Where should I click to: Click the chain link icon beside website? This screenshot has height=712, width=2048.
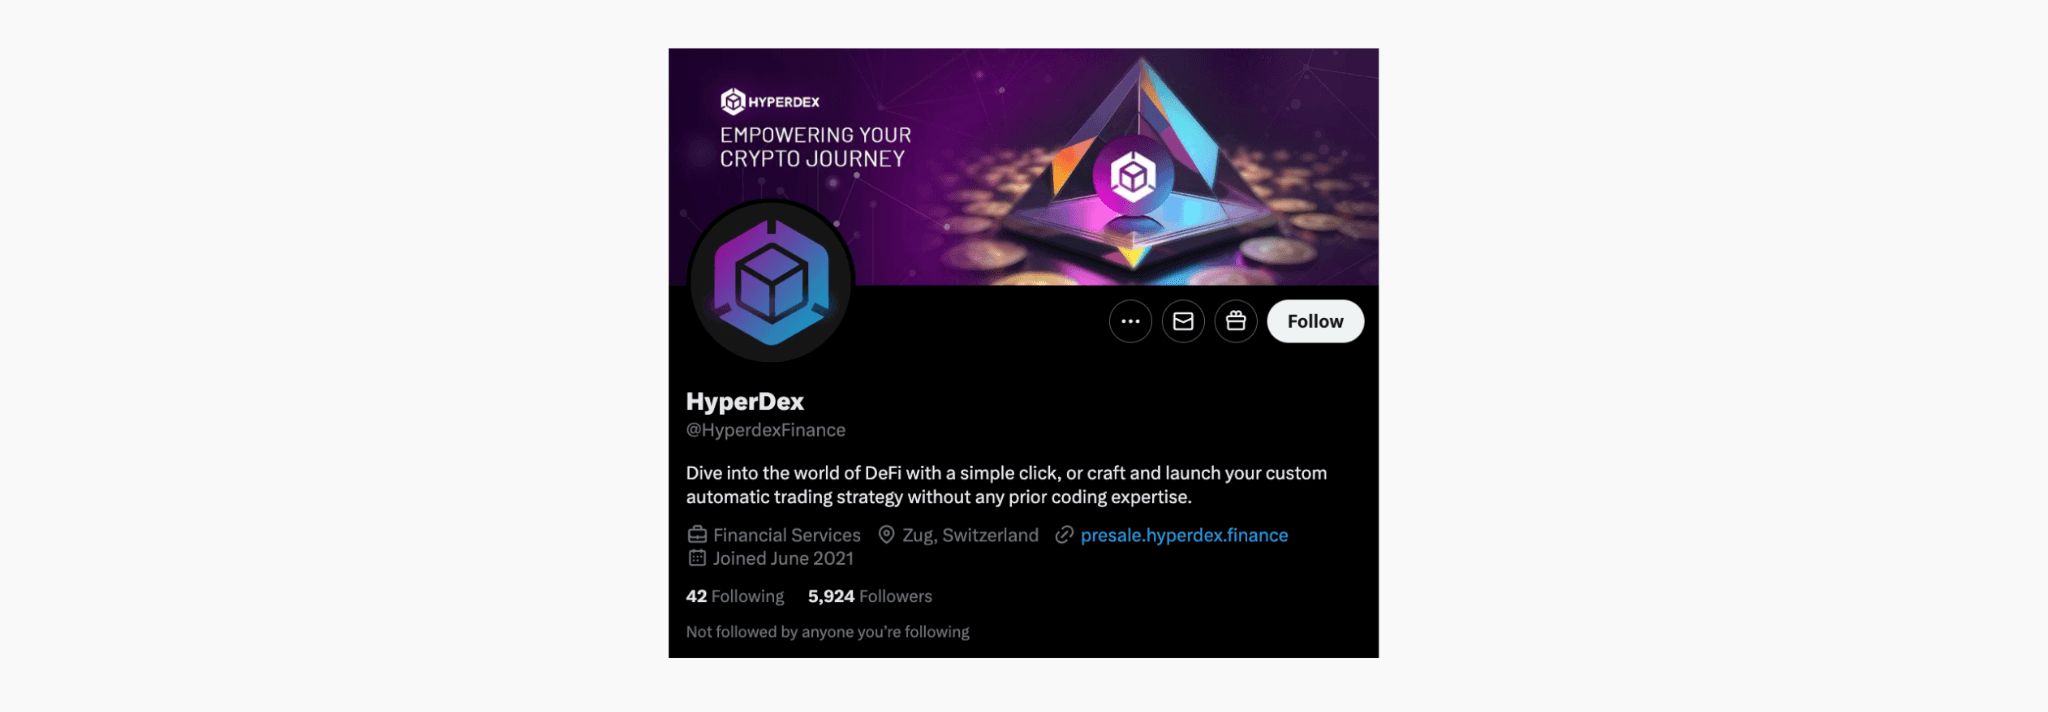[1064, 535]
